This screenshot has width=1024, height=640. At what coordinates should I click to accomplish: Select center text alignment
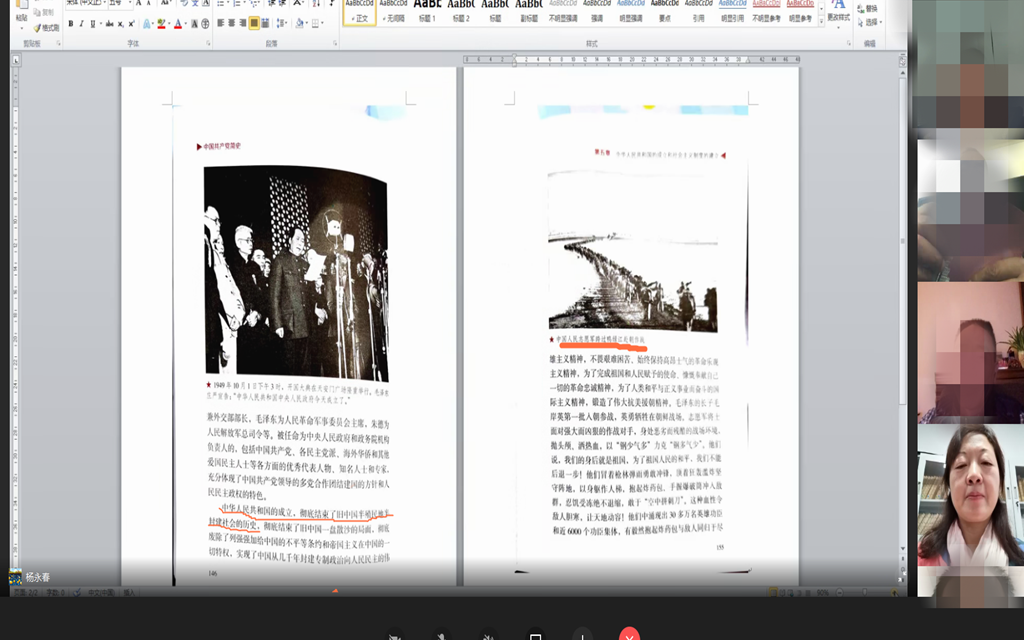(x=229, y=23)
